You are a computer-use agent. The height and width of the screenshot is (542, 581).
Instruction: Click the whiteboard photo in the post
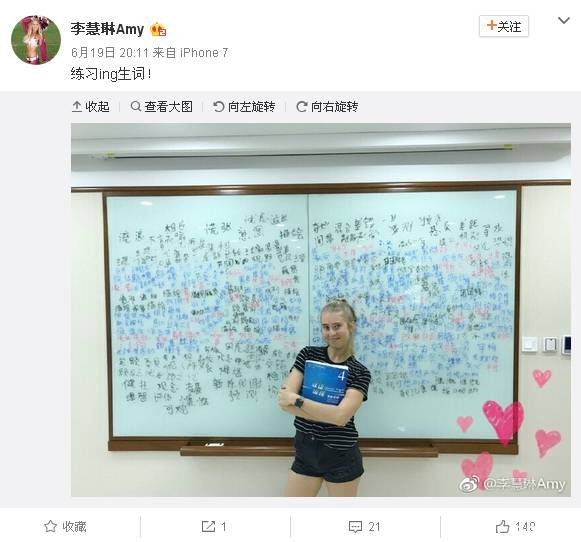coord(321,310)
